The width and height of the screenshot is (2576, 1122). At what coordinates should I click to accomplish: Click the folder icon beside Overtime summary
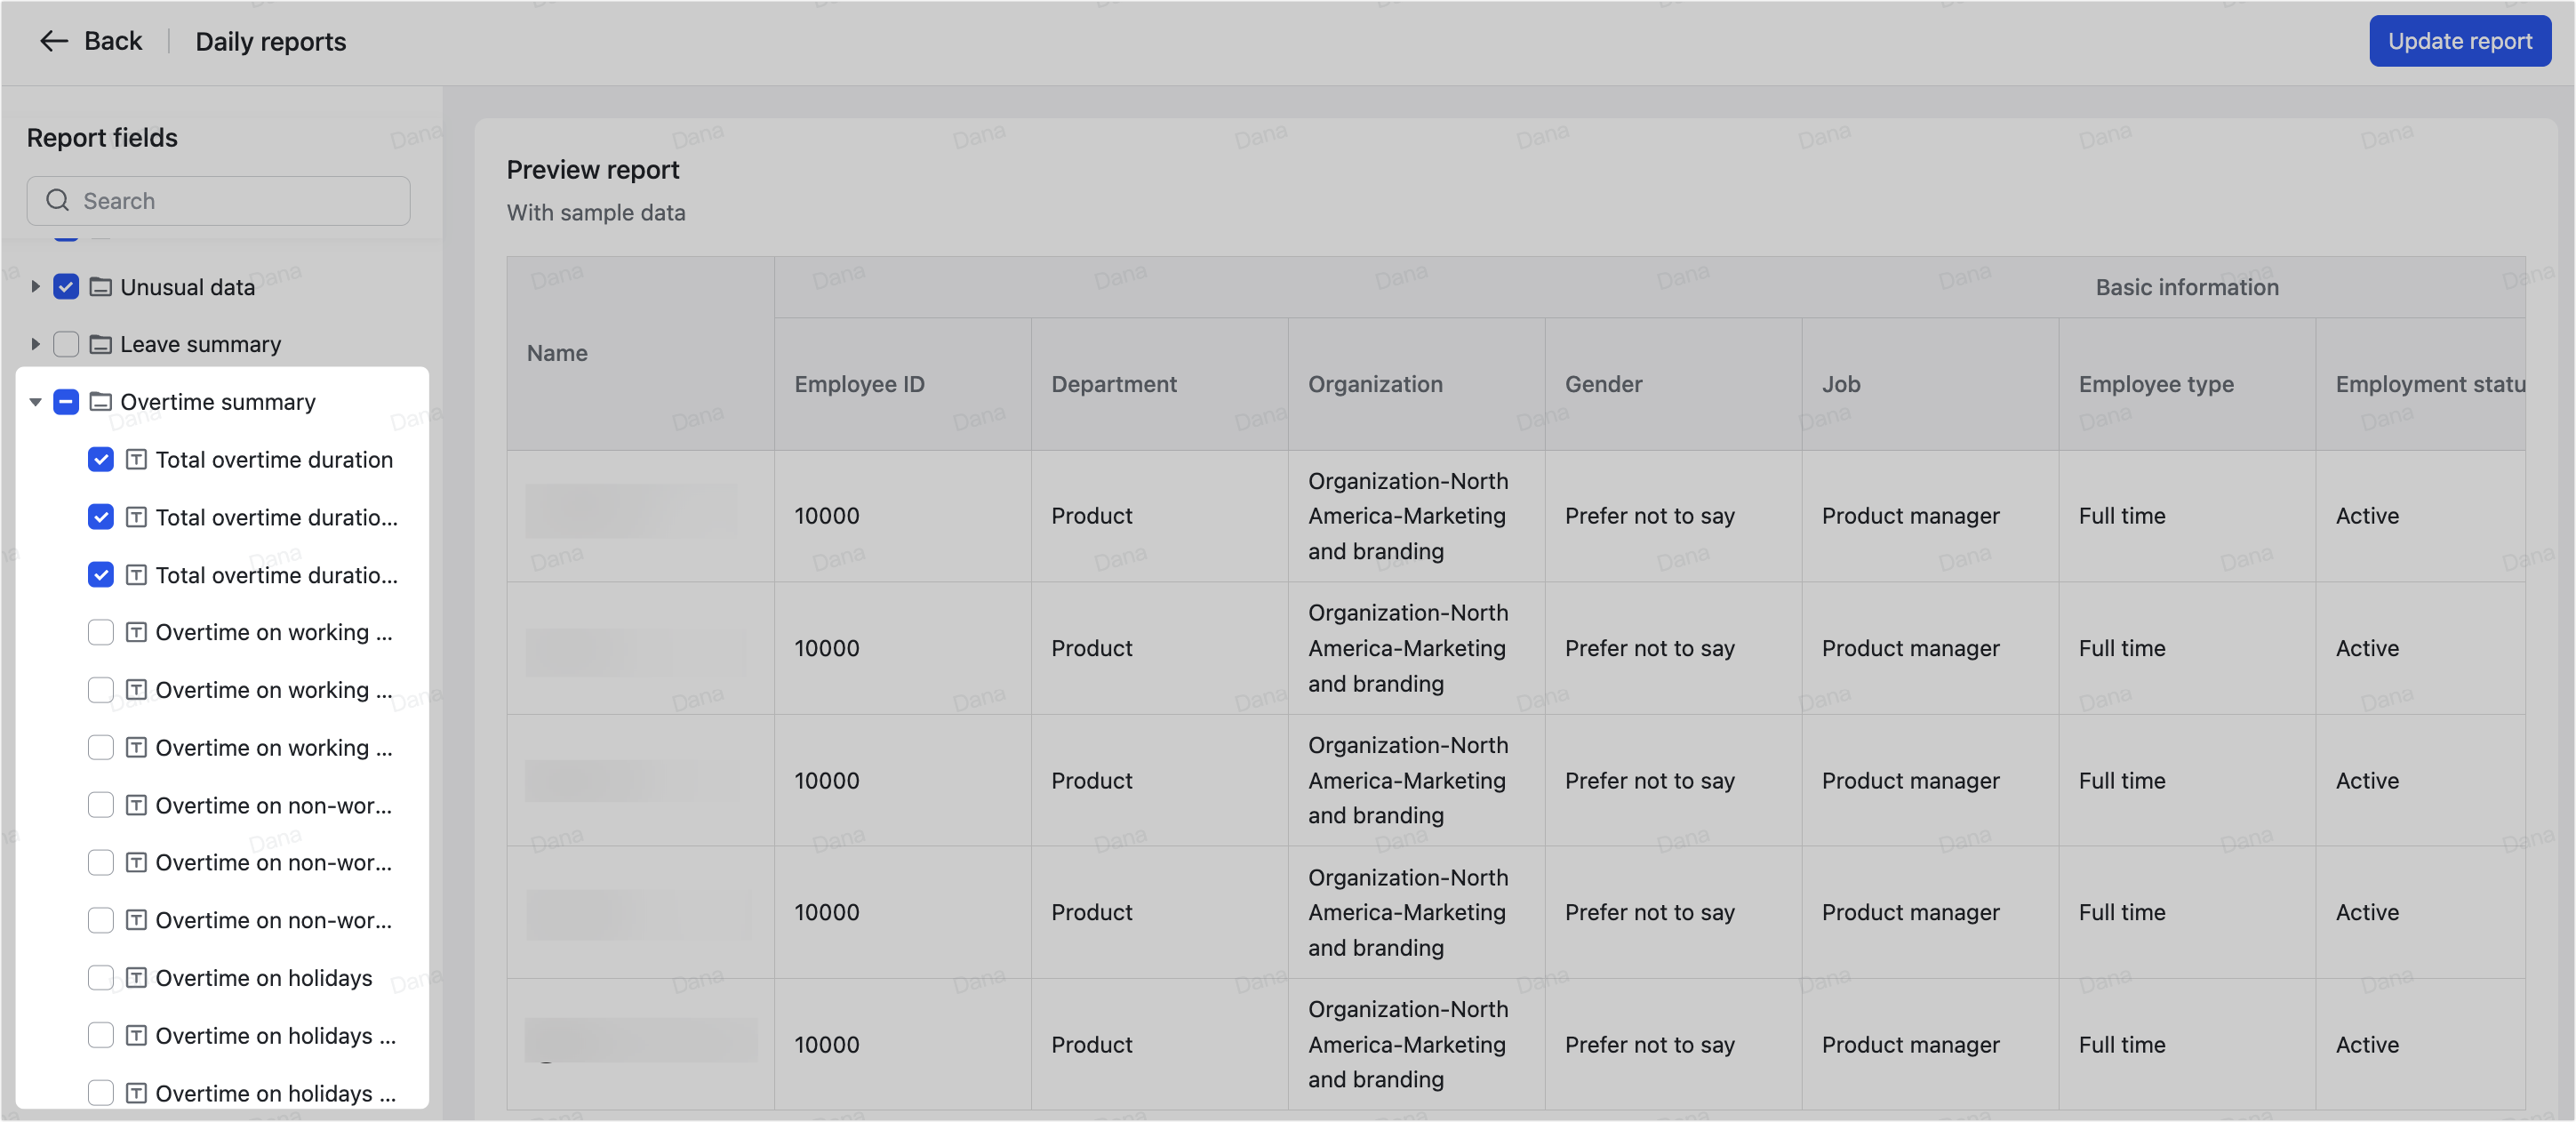tap(101, 401)
